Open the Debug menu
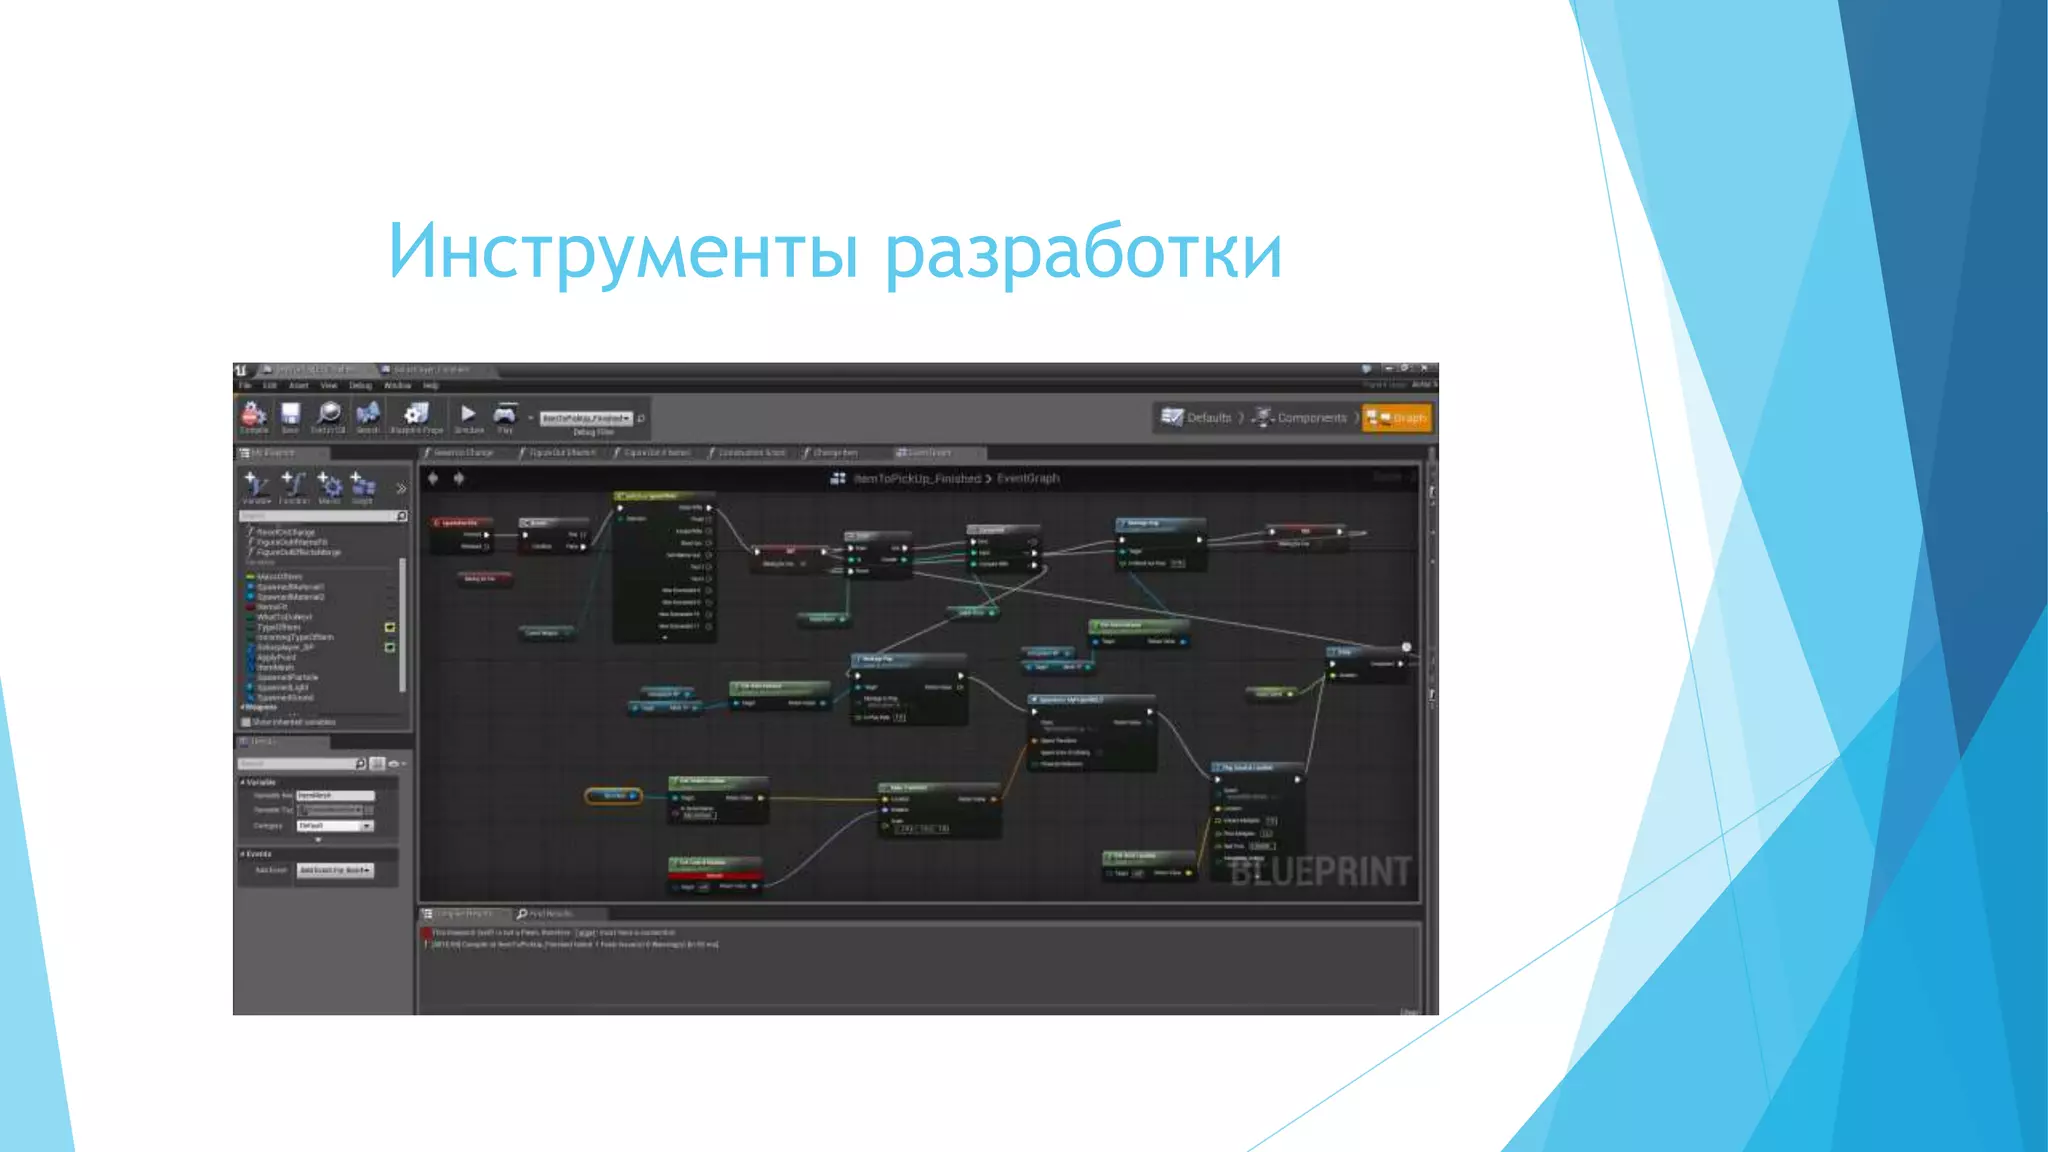Image resolution: width=2048 pixels, height=1152 pixels. pos(361,385)
